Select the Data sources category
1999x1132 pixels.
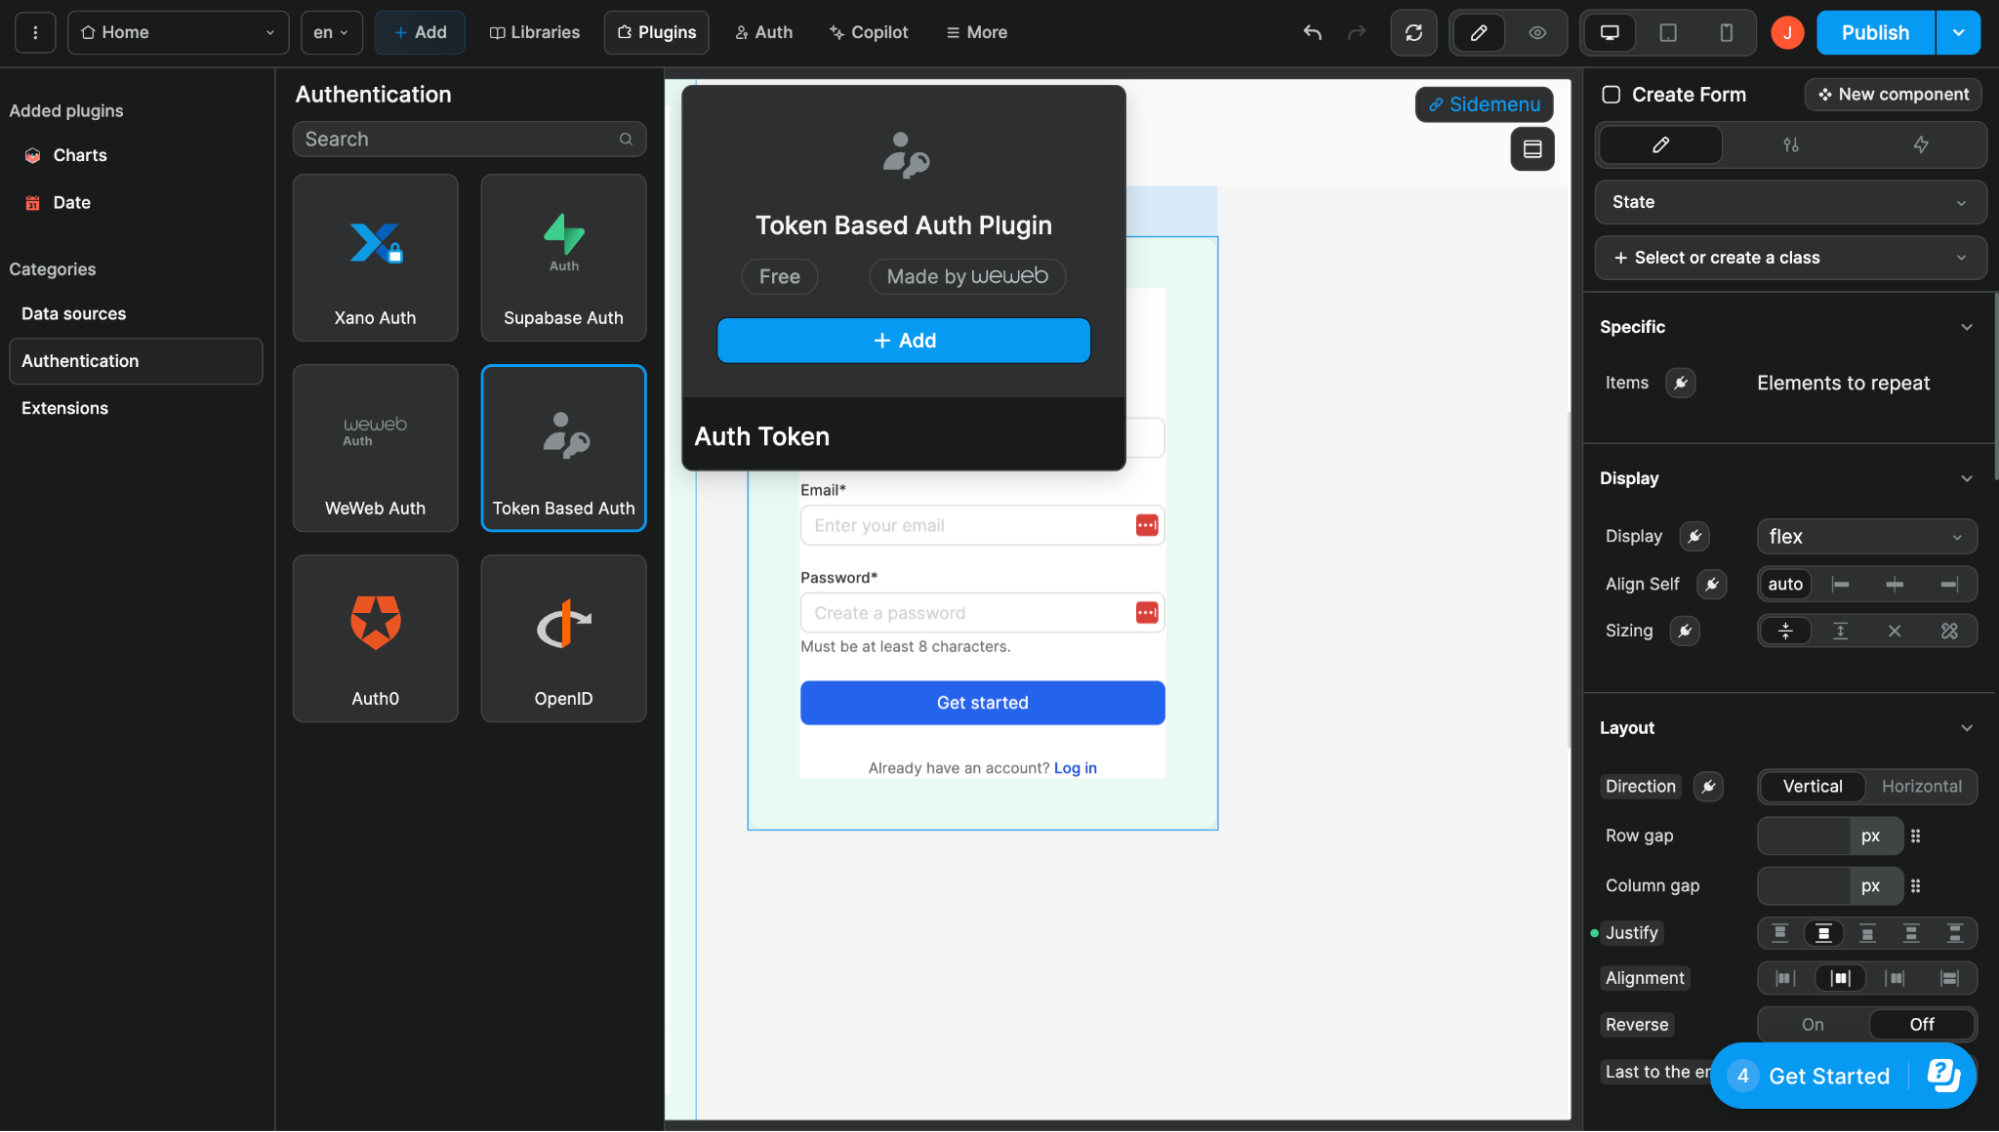pyautogui.click(x=73, y=313)
